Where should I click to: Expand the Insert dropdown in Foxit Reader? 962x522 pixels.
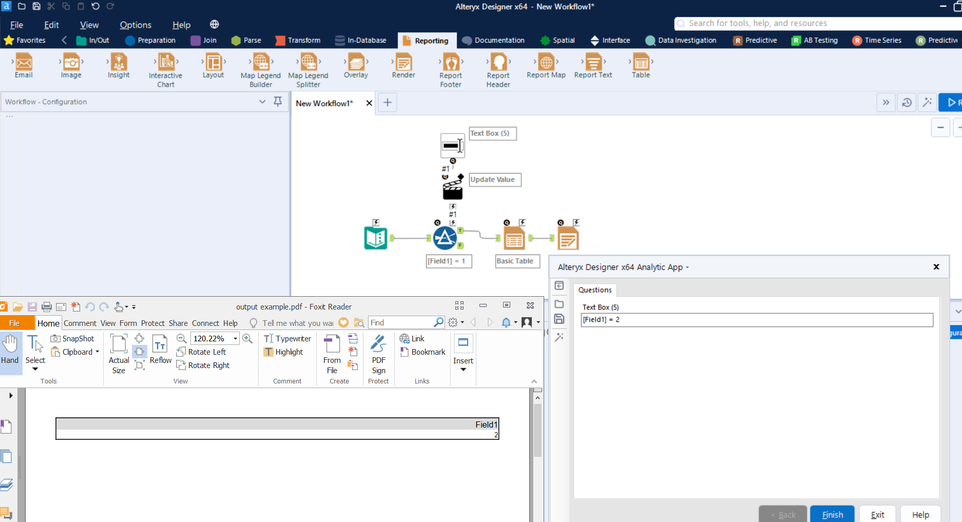(463, 369)
